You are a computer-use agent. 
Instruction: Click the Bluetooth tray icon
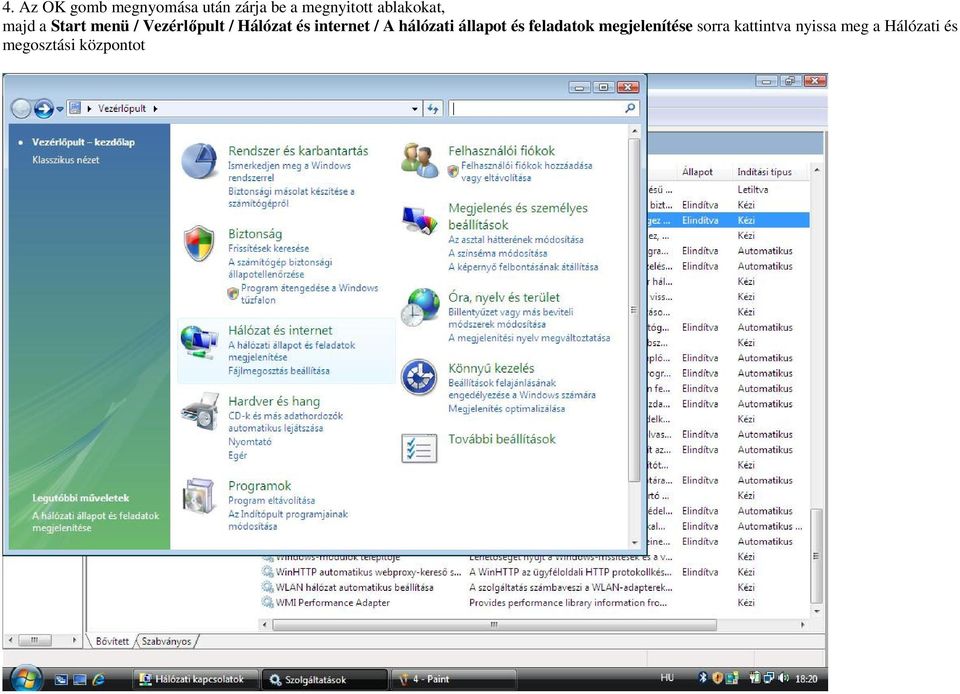[x=702, y=677]
